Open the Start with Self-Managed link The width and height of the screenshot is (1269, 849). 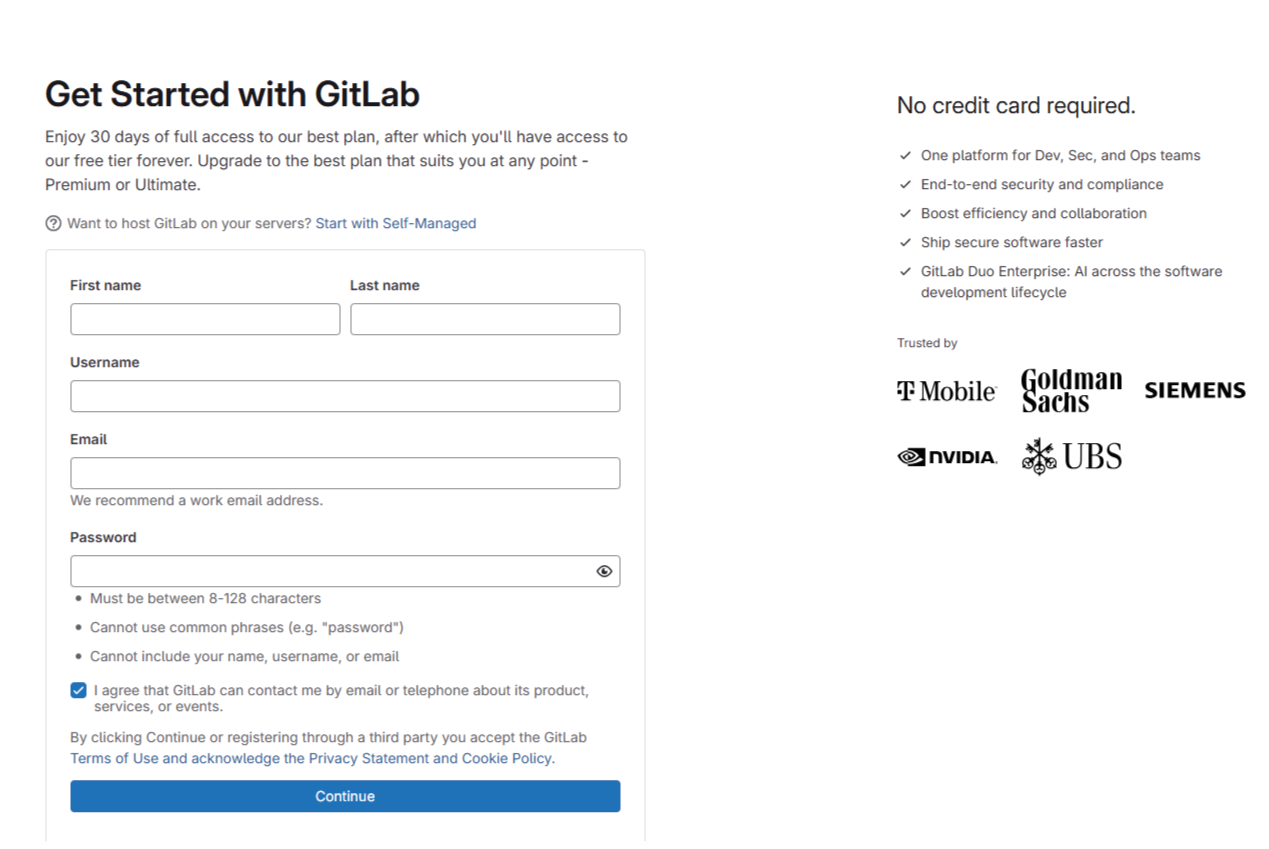point(396,224)
